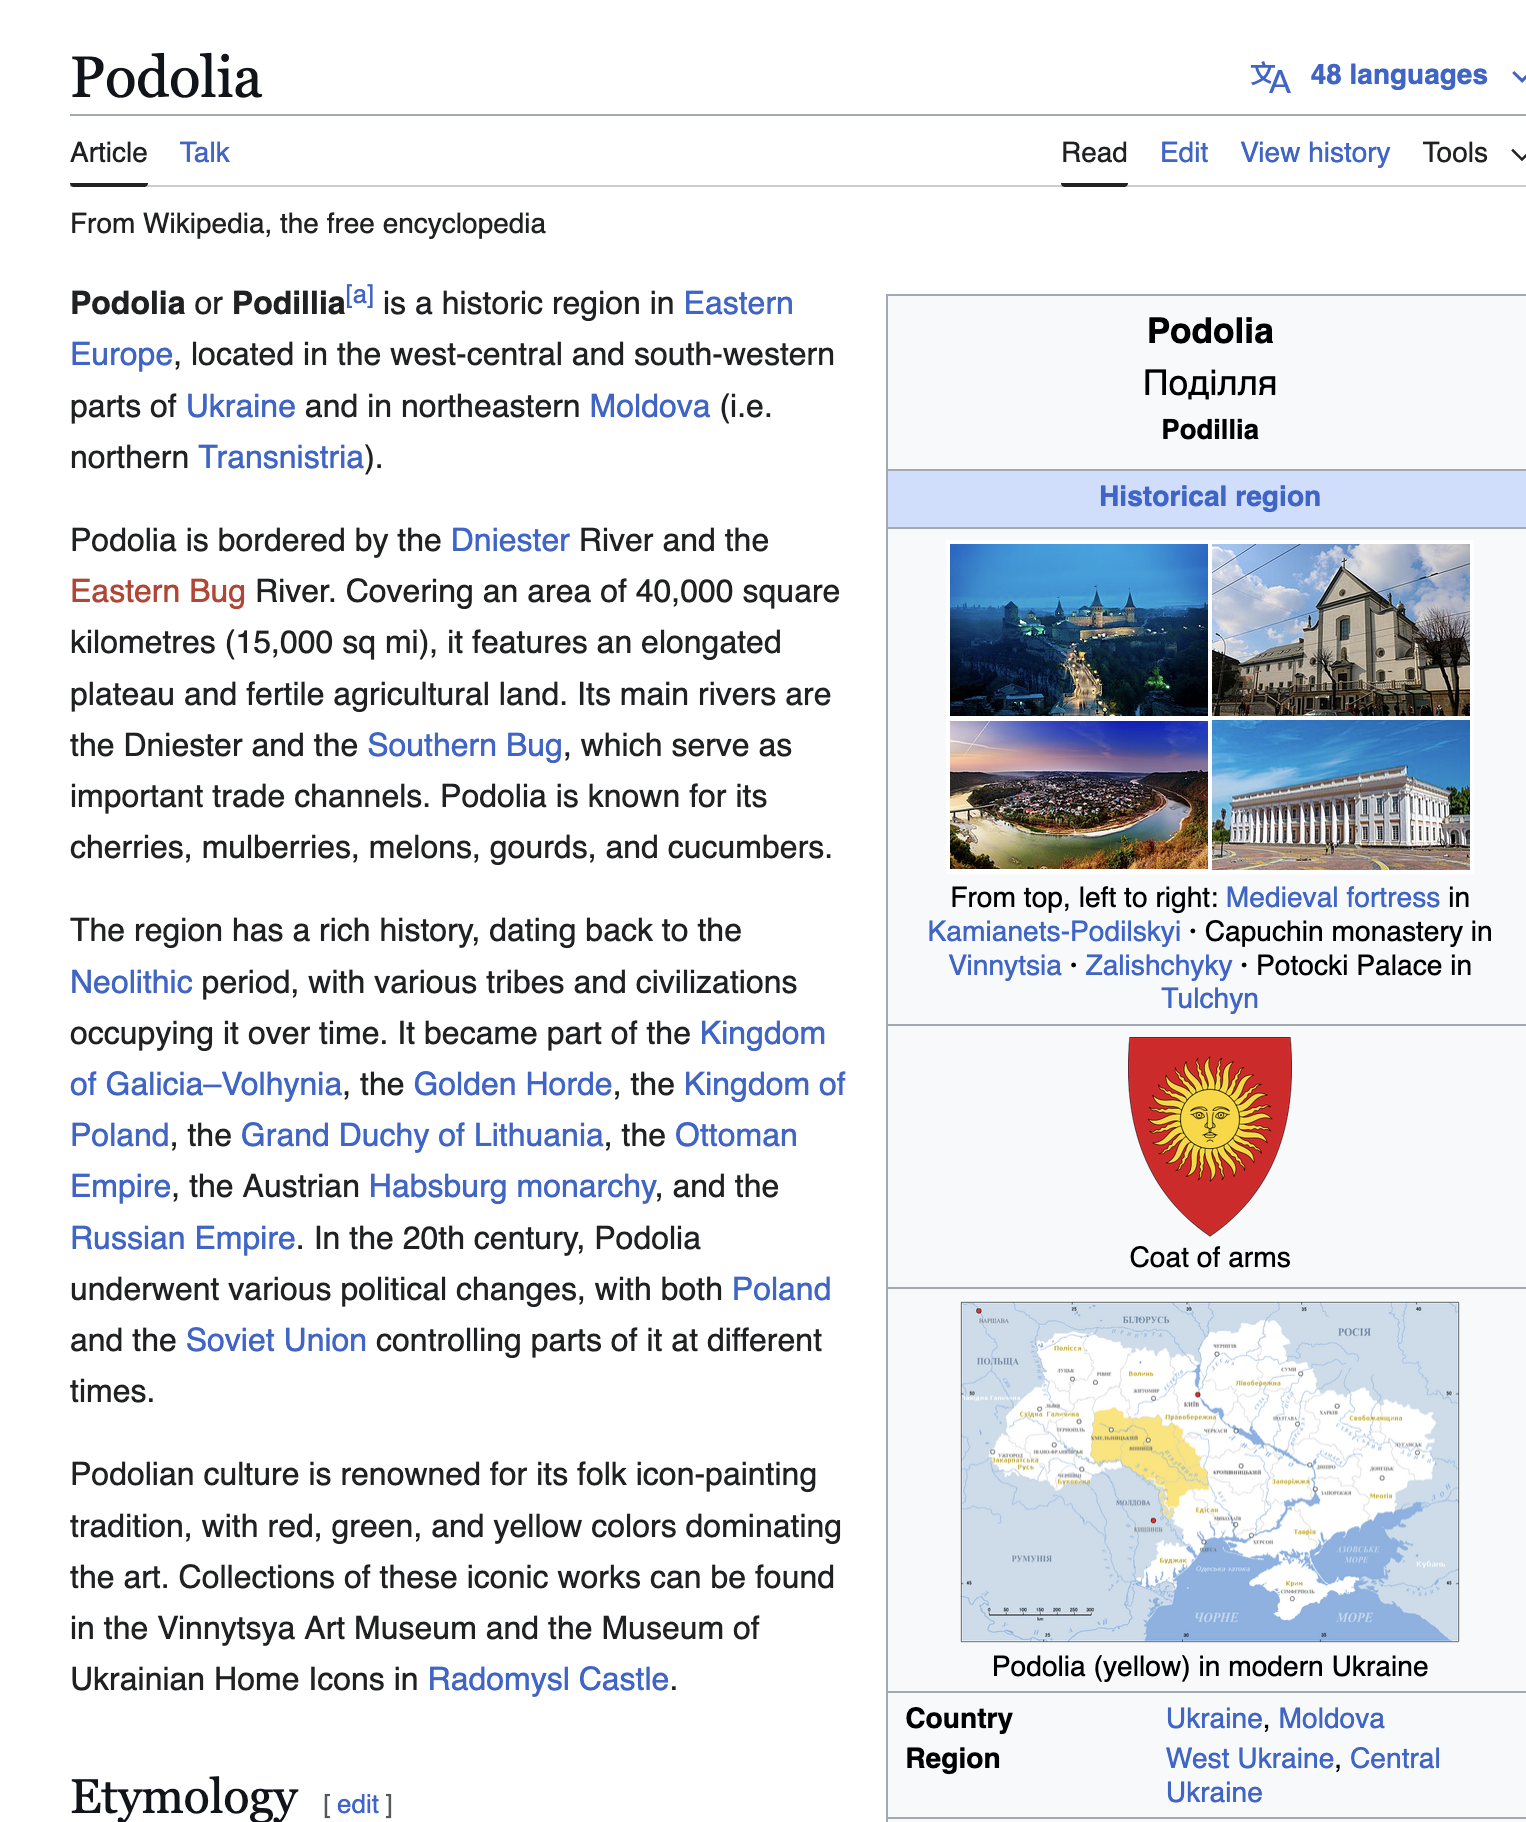Open the Tools dropdown menu

pos(1470,153)
